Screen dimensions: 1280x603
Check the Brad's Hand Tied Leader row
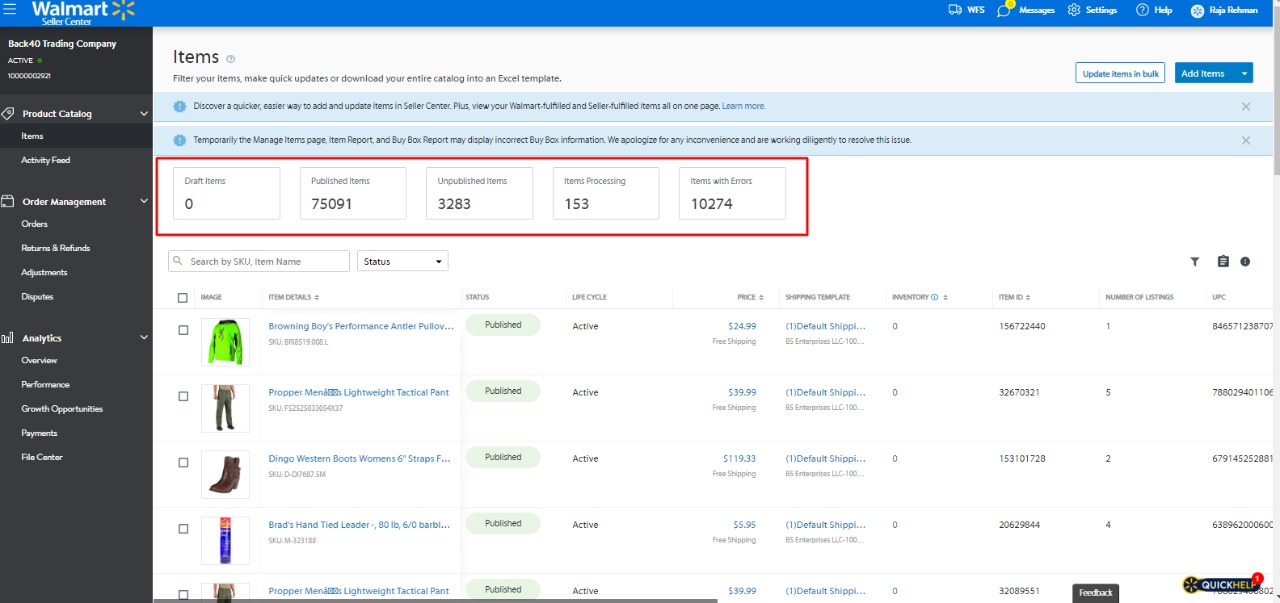183,528
